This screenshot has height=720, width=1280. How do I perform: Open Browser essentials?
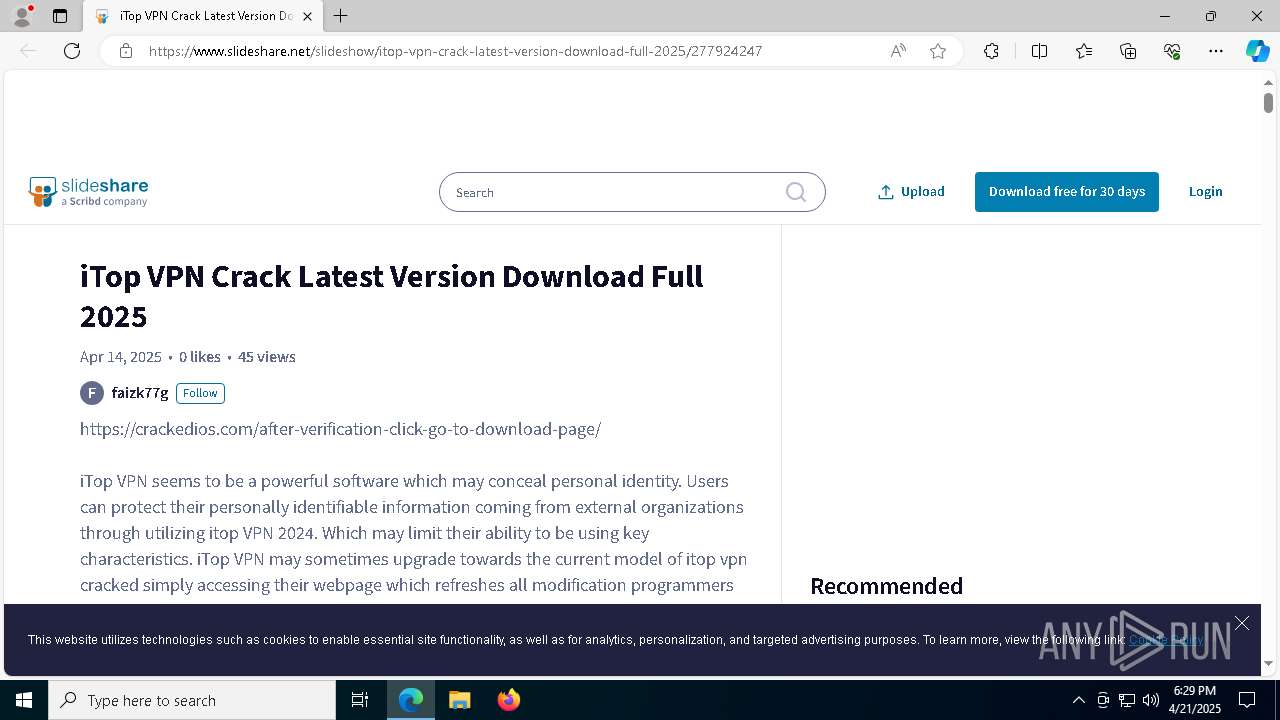pyautogui.click(x=1172, y=51)
